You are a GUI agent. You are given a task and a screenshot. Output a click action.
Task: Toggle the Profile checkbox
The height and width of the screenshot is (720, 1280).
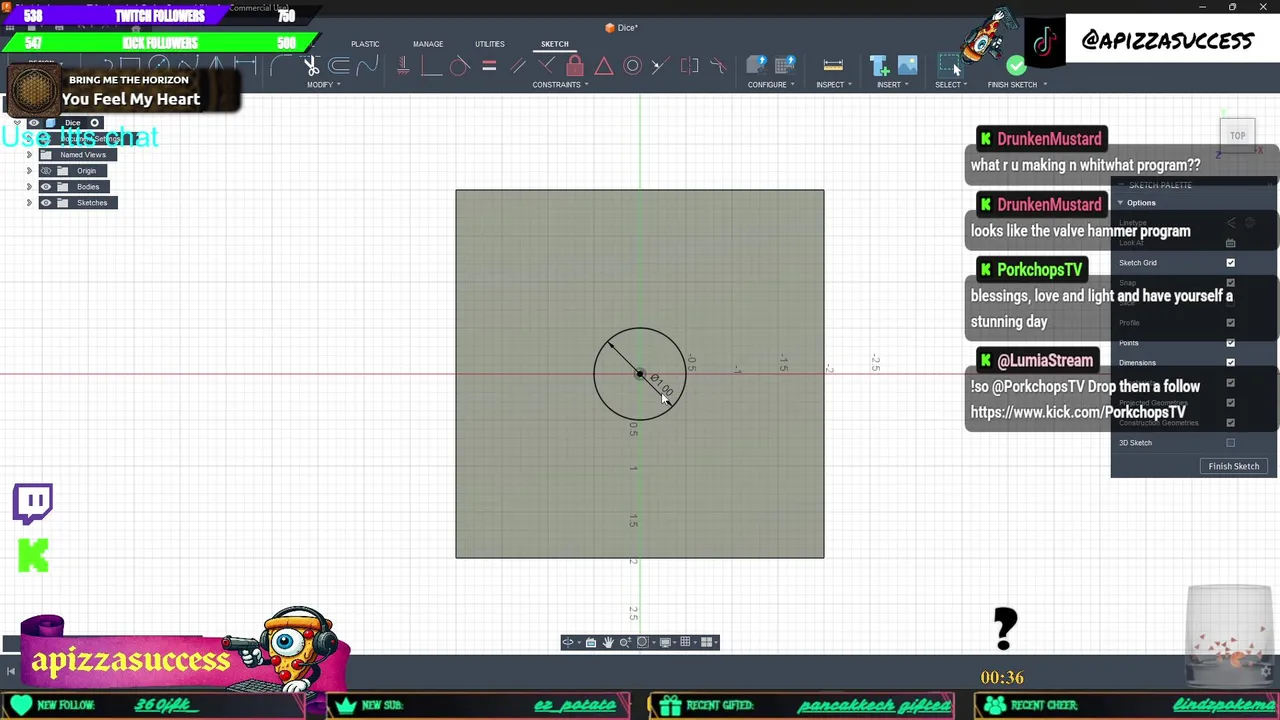(1230, 323)
